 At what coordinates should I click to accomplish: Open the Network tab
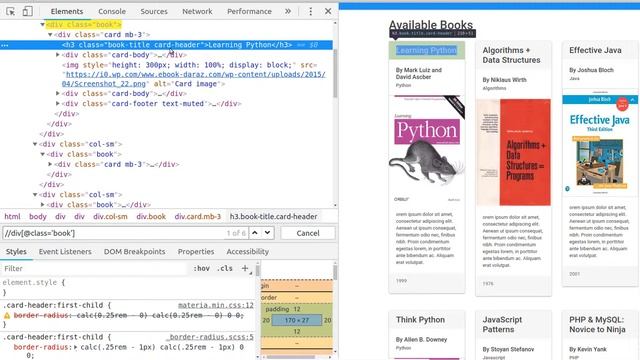(x=197, y=11)
